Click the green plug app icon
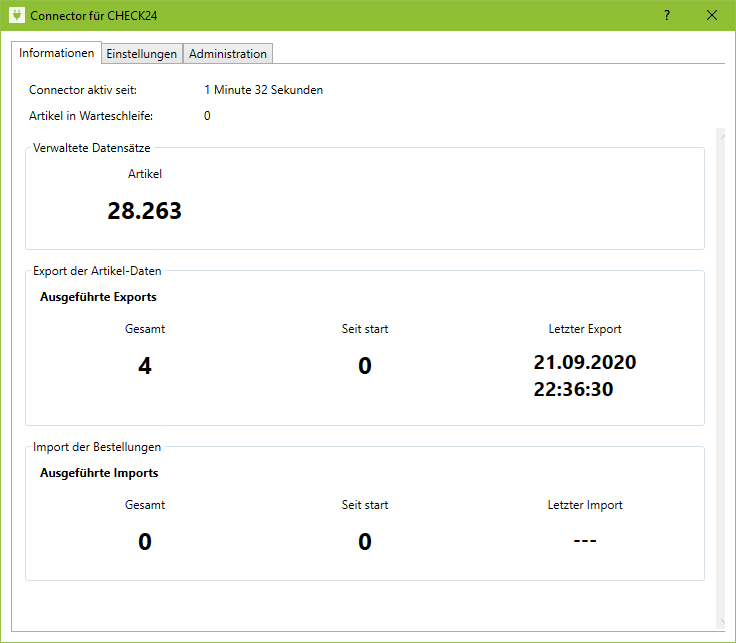The height and width of the screenshot is (643, 736). tap(15, 15)
